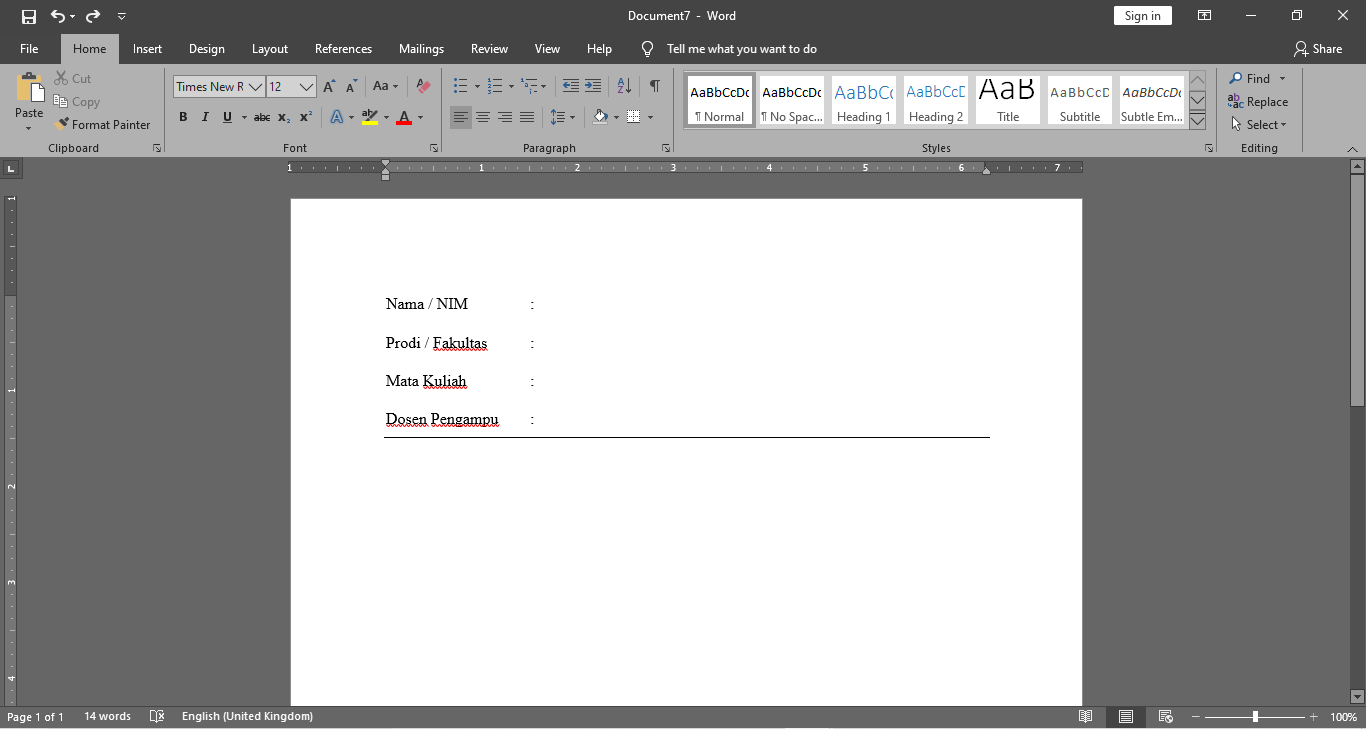Clear all formatting
This screenshot has width=1366, height=729.
click(x=423, y=86)
